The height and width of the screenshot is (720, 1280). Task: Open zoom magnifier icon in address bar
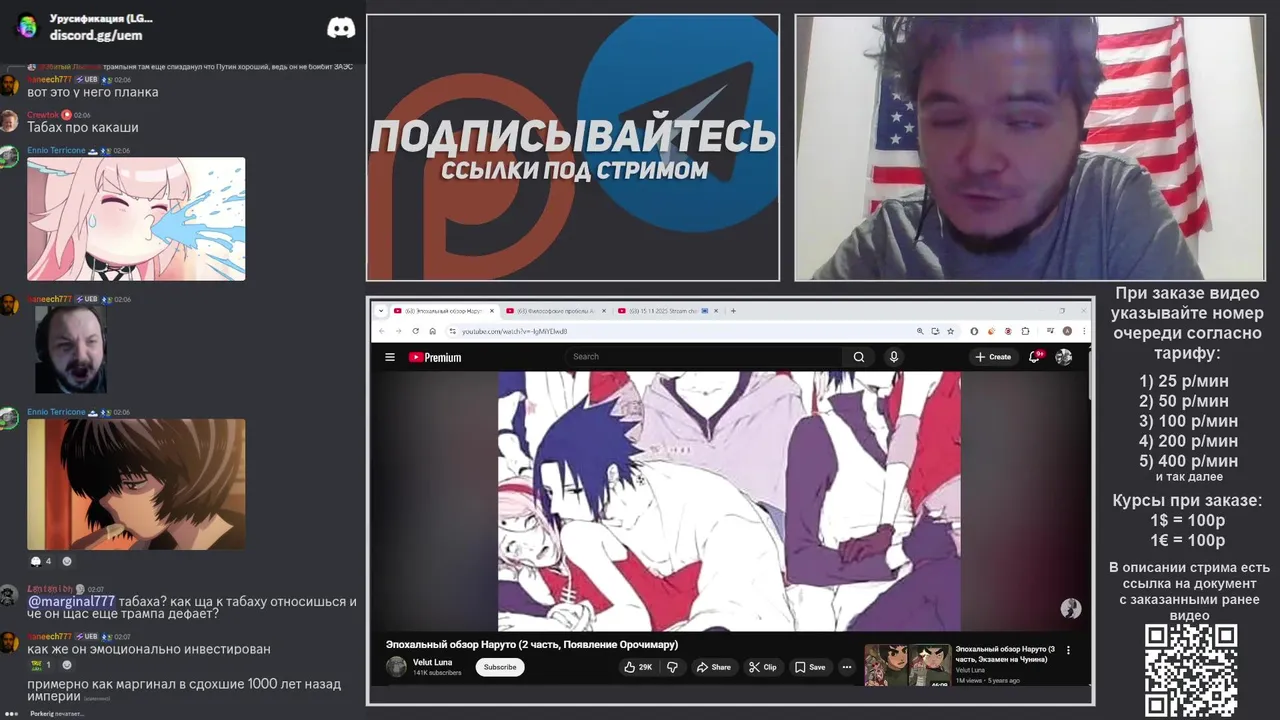(x=920, y=331)
